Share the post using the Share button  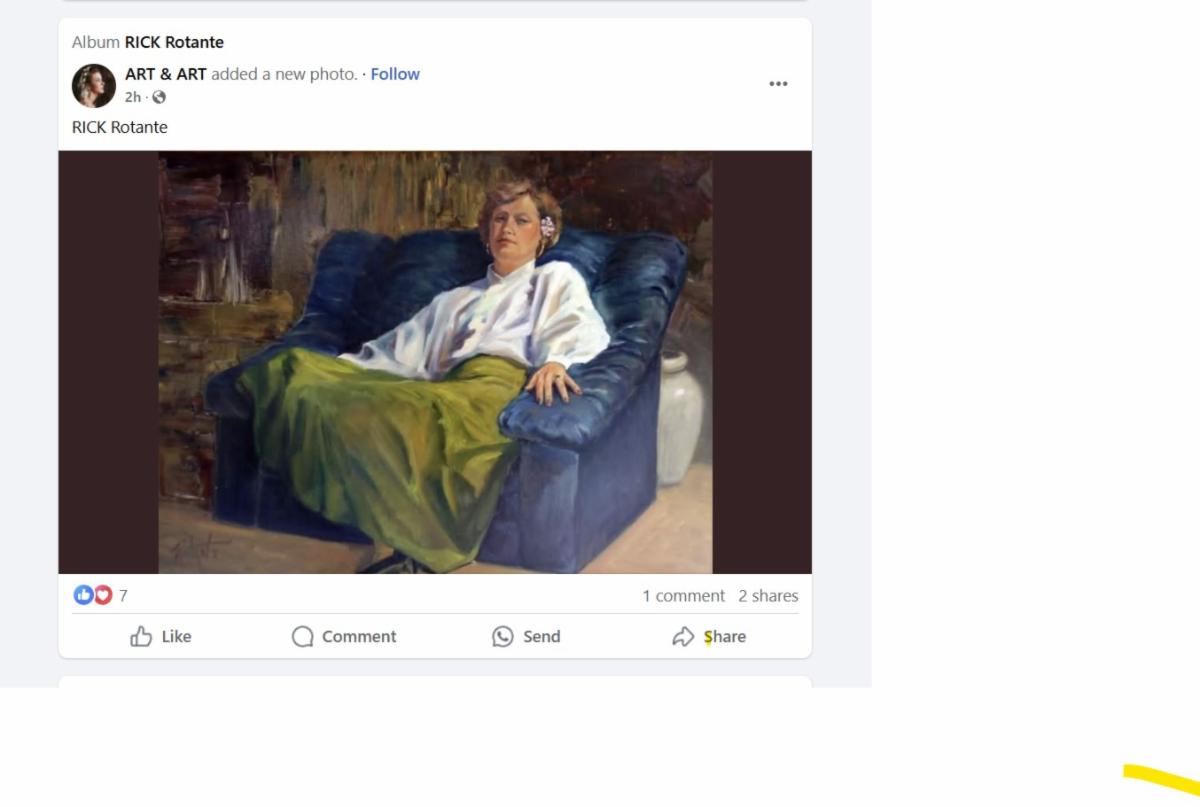point(709,637)
